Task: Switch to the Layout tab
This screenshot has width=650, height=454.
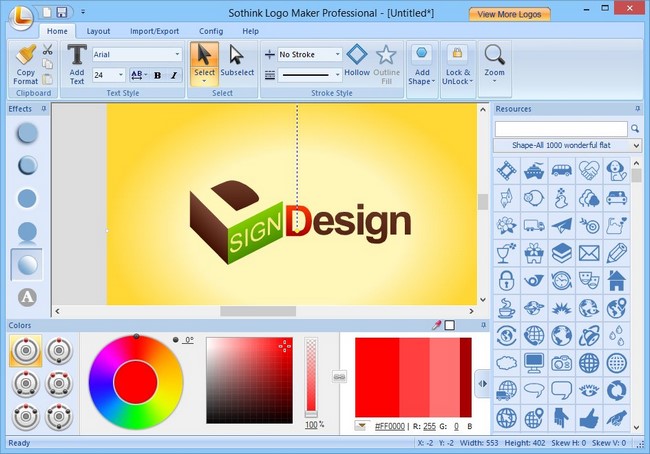Action: click(98, 31)
